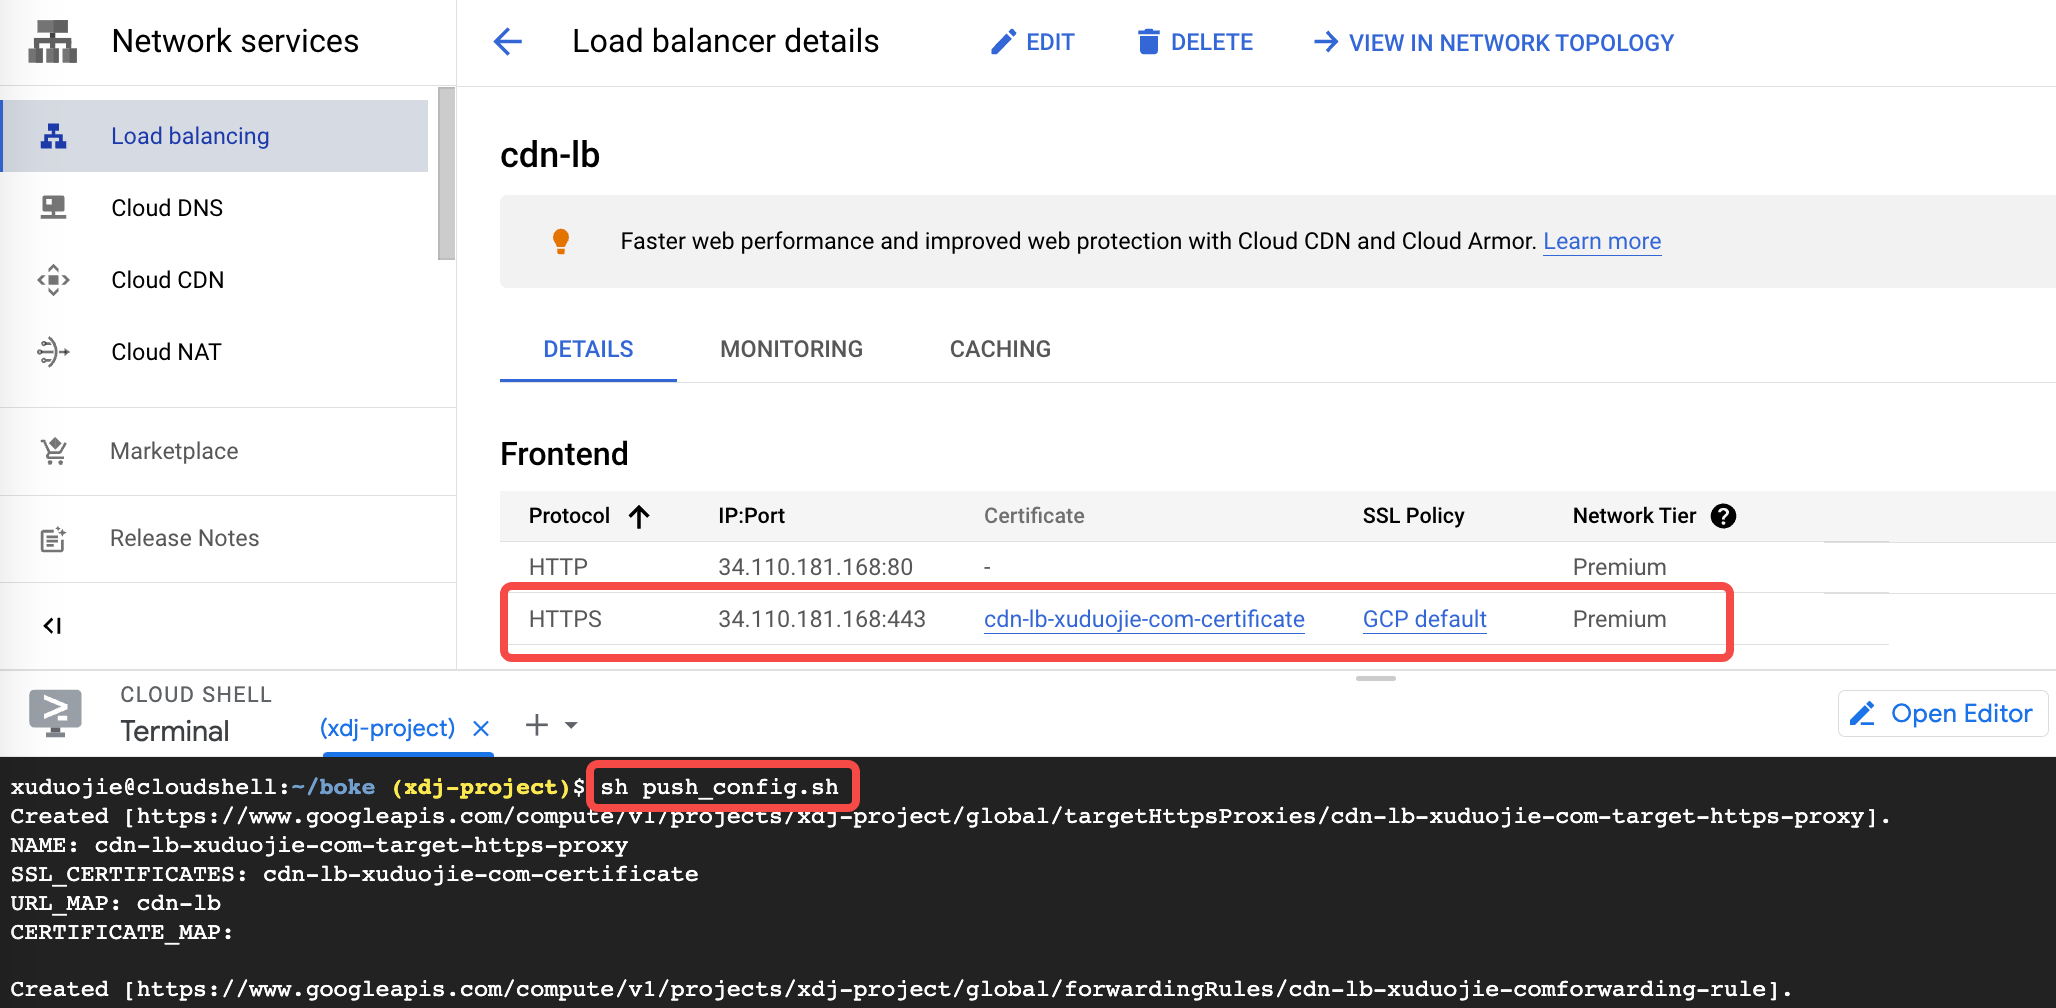Click the Network Tier column header
This screenshot has width=2056, height=1008.
(1634, 516)
